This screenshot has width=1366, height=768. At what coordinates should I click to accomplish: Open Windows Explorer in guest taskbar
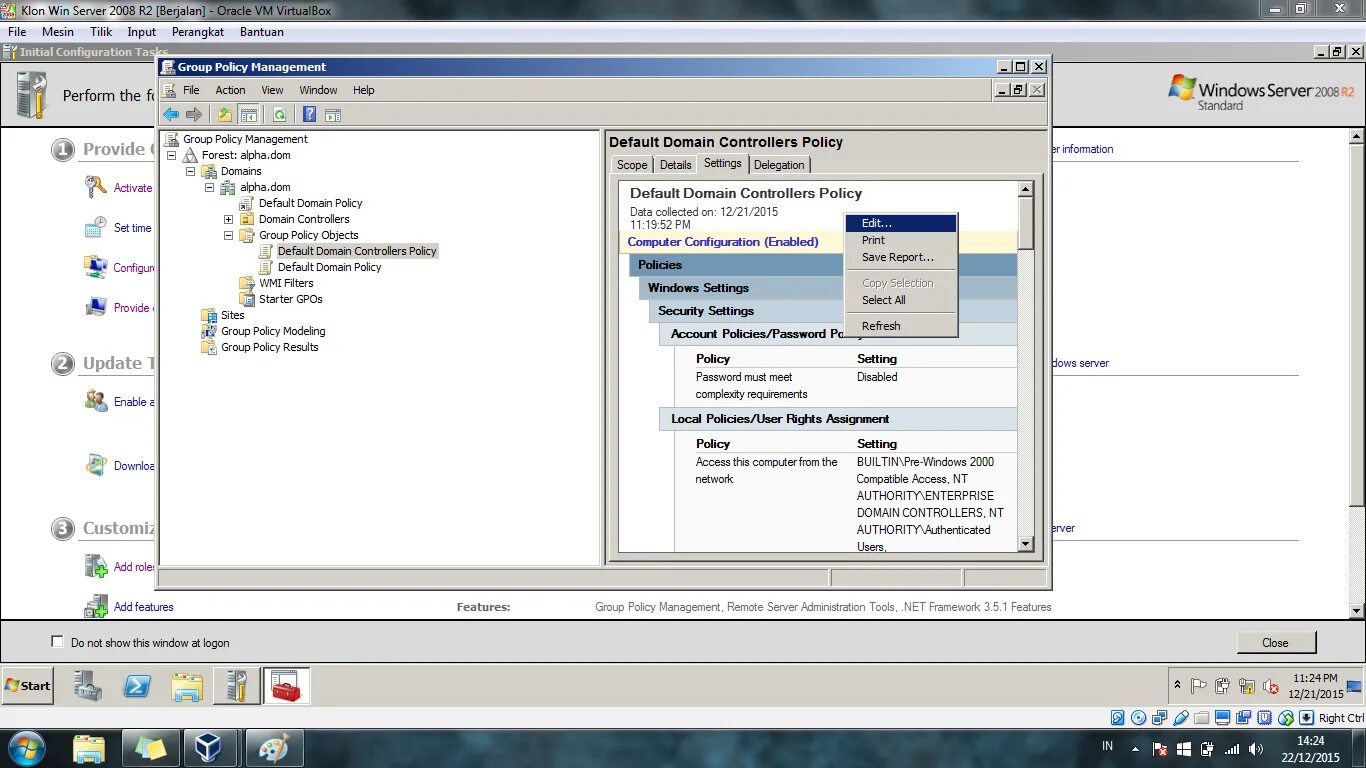point(187,686)
